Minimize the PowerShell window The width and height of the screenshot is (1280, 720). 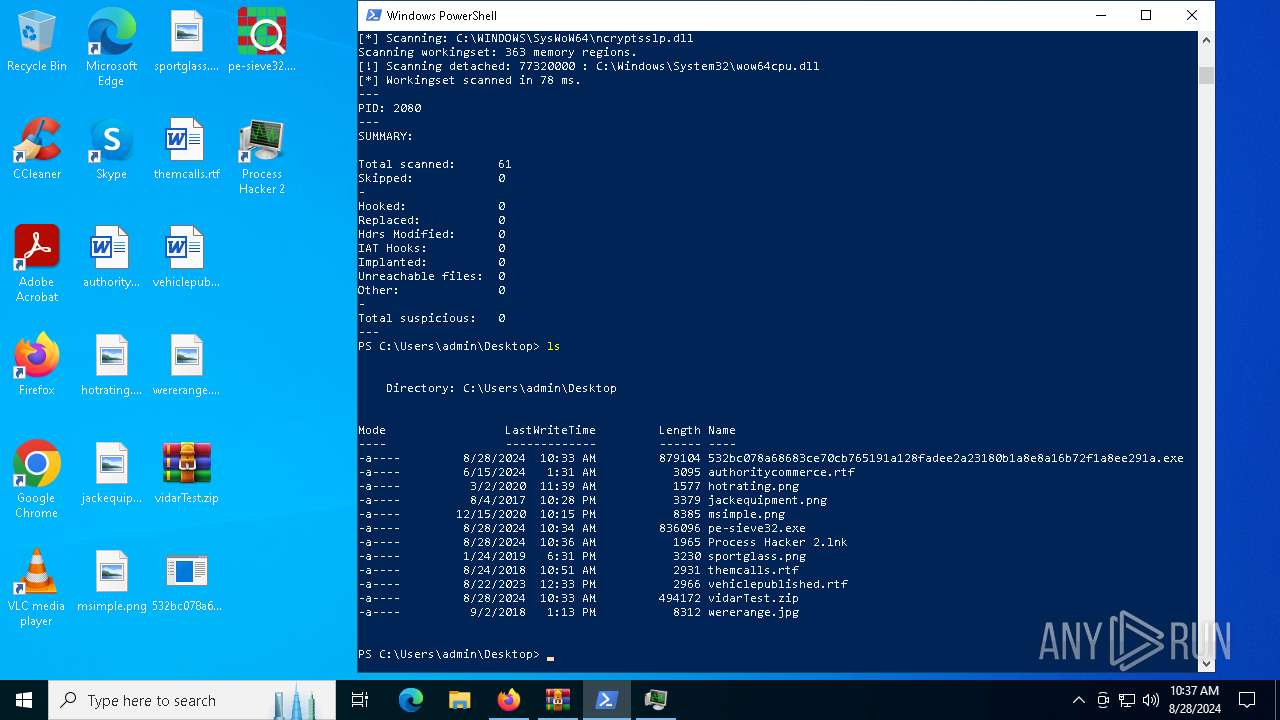(x=1101, y=15)
